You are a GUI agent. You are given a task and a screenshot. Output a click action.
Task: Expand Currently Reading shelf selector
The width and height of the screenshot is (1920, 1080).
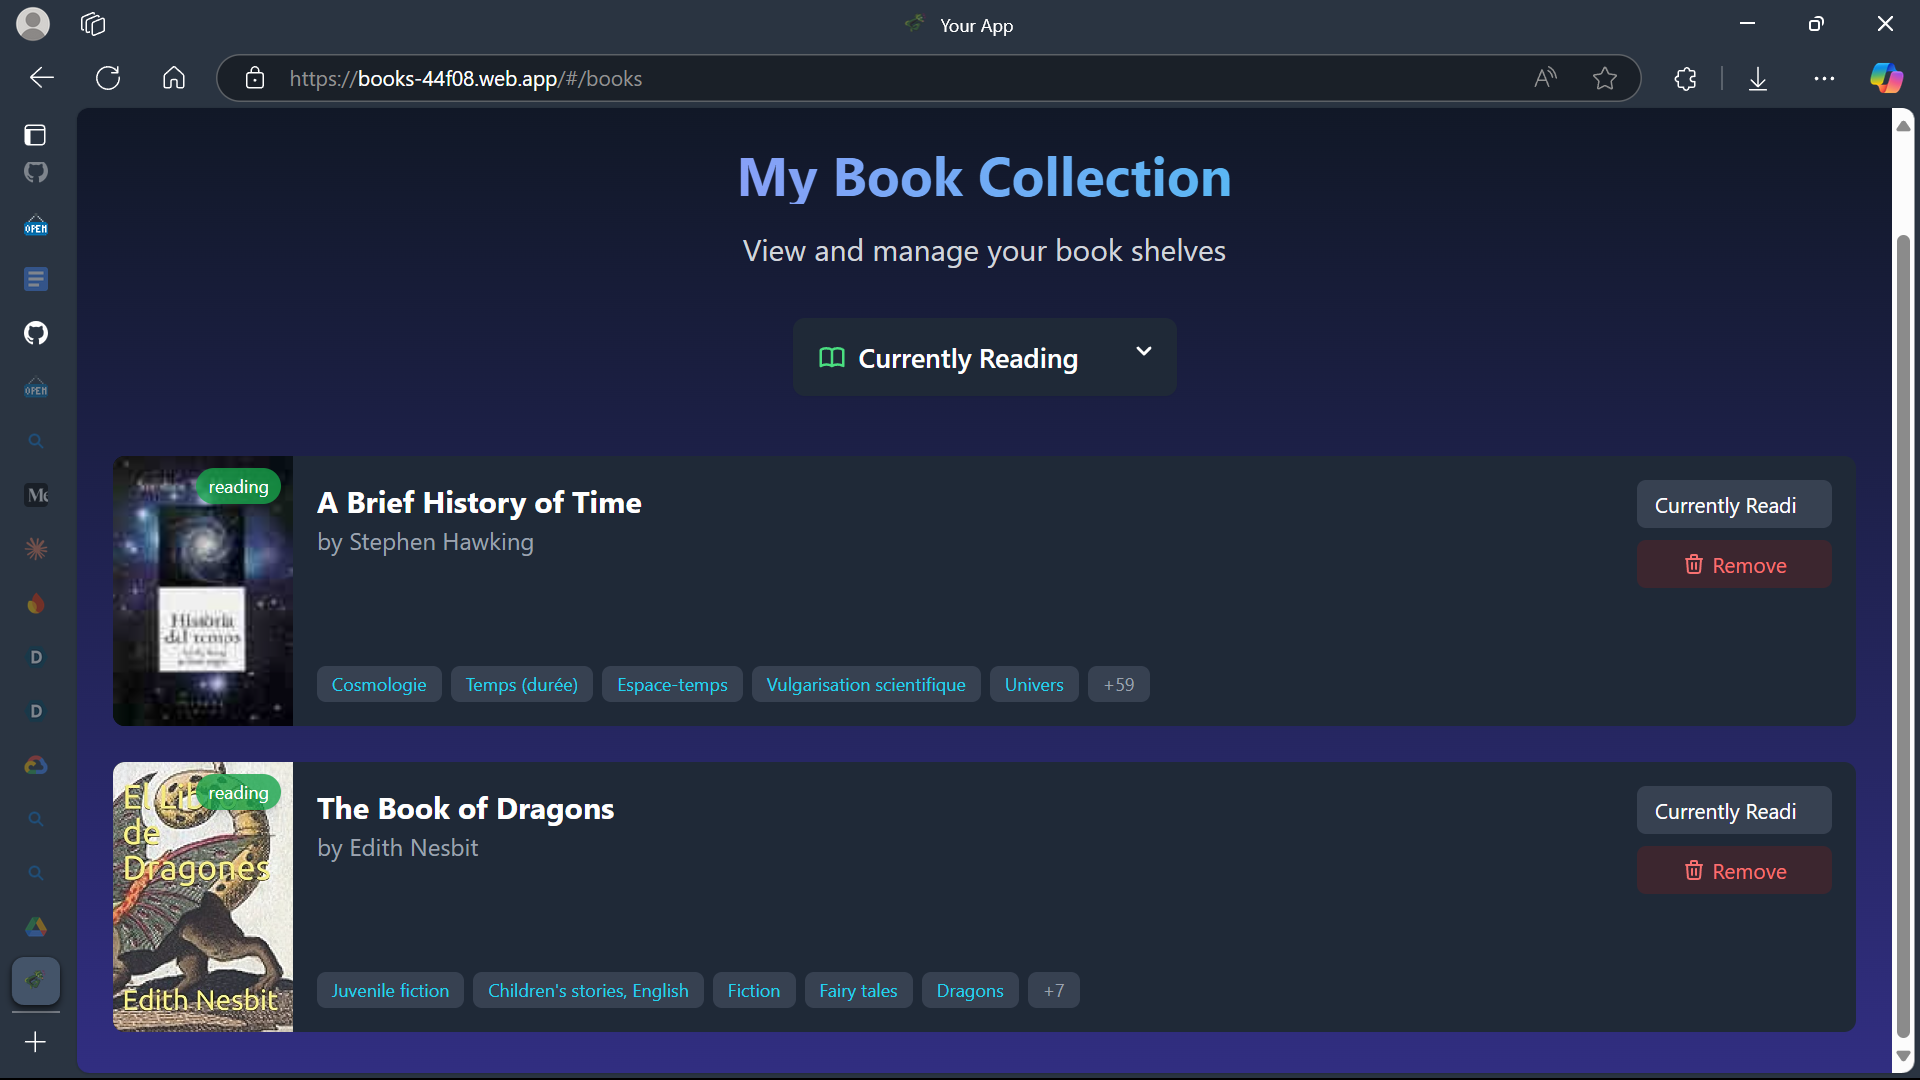coord(984,357)
